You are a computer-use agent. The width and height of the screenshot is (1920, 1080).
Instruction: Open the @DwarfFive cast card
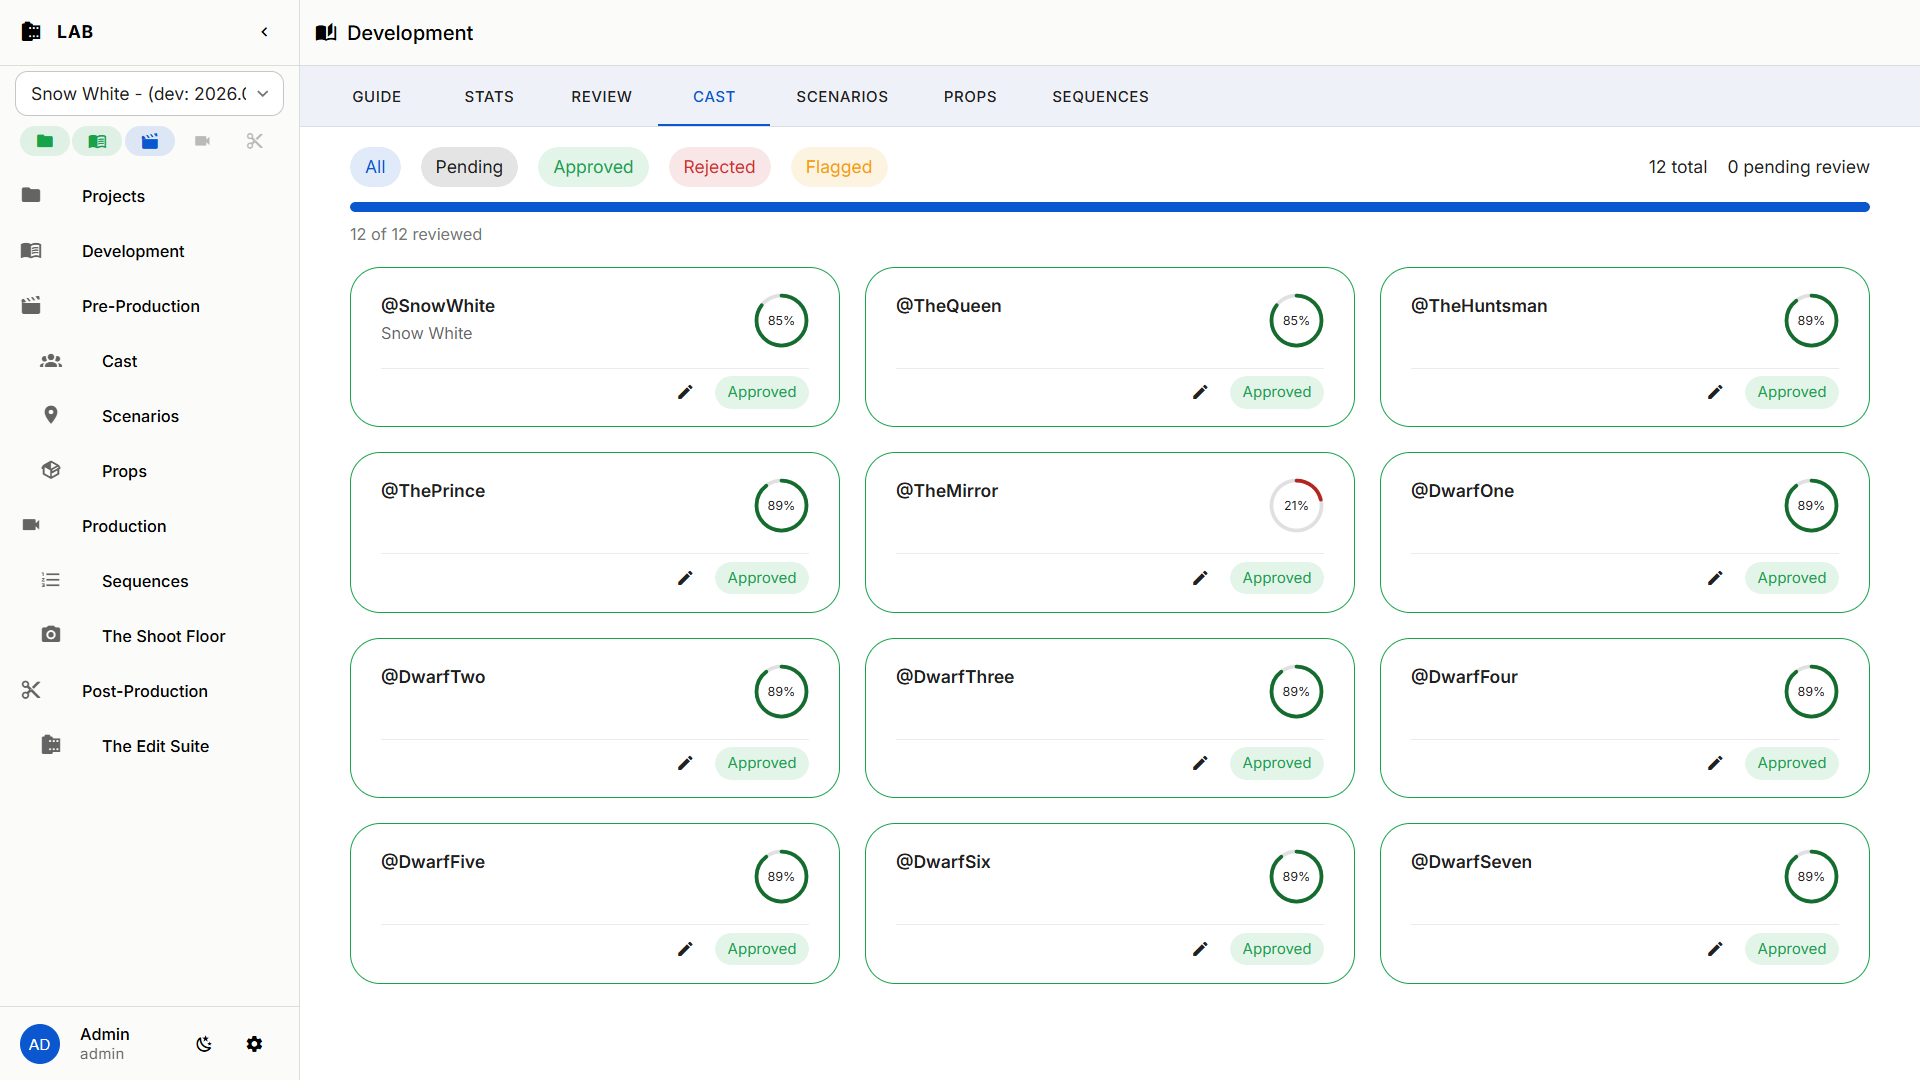(595, 903)
